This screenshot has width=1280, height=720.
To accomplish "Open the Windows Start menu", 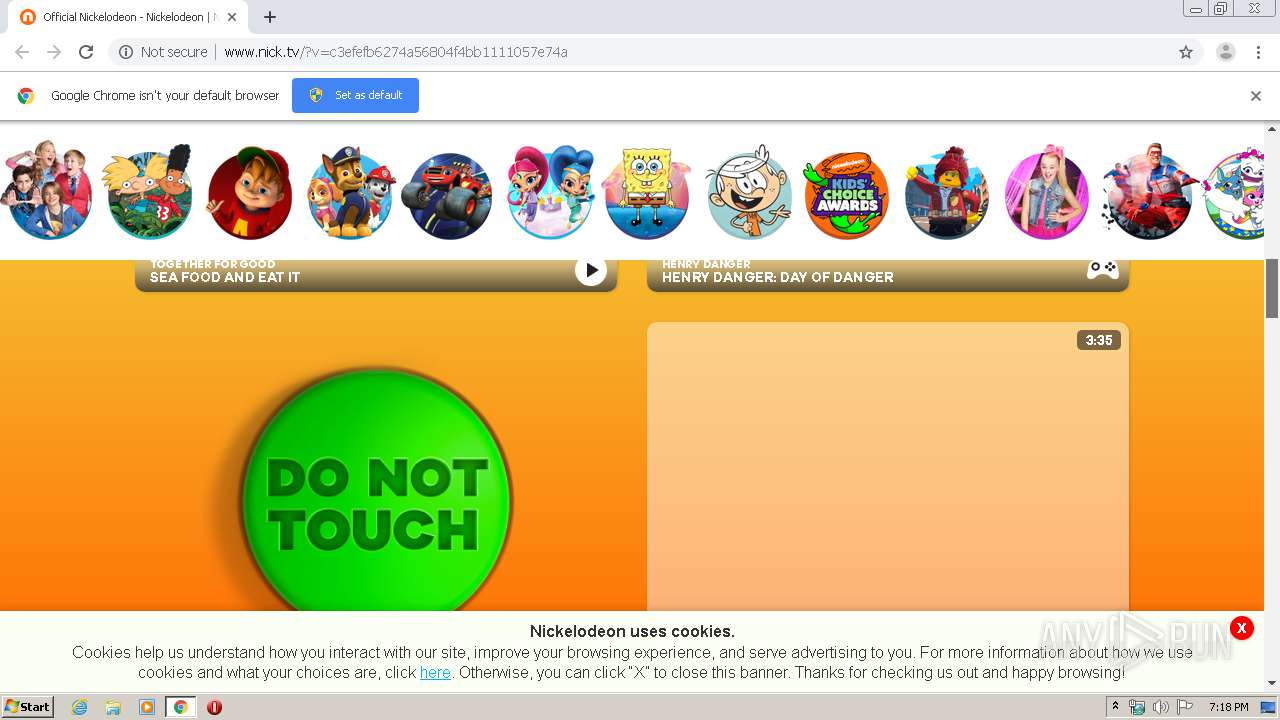I will click(27, 707).
